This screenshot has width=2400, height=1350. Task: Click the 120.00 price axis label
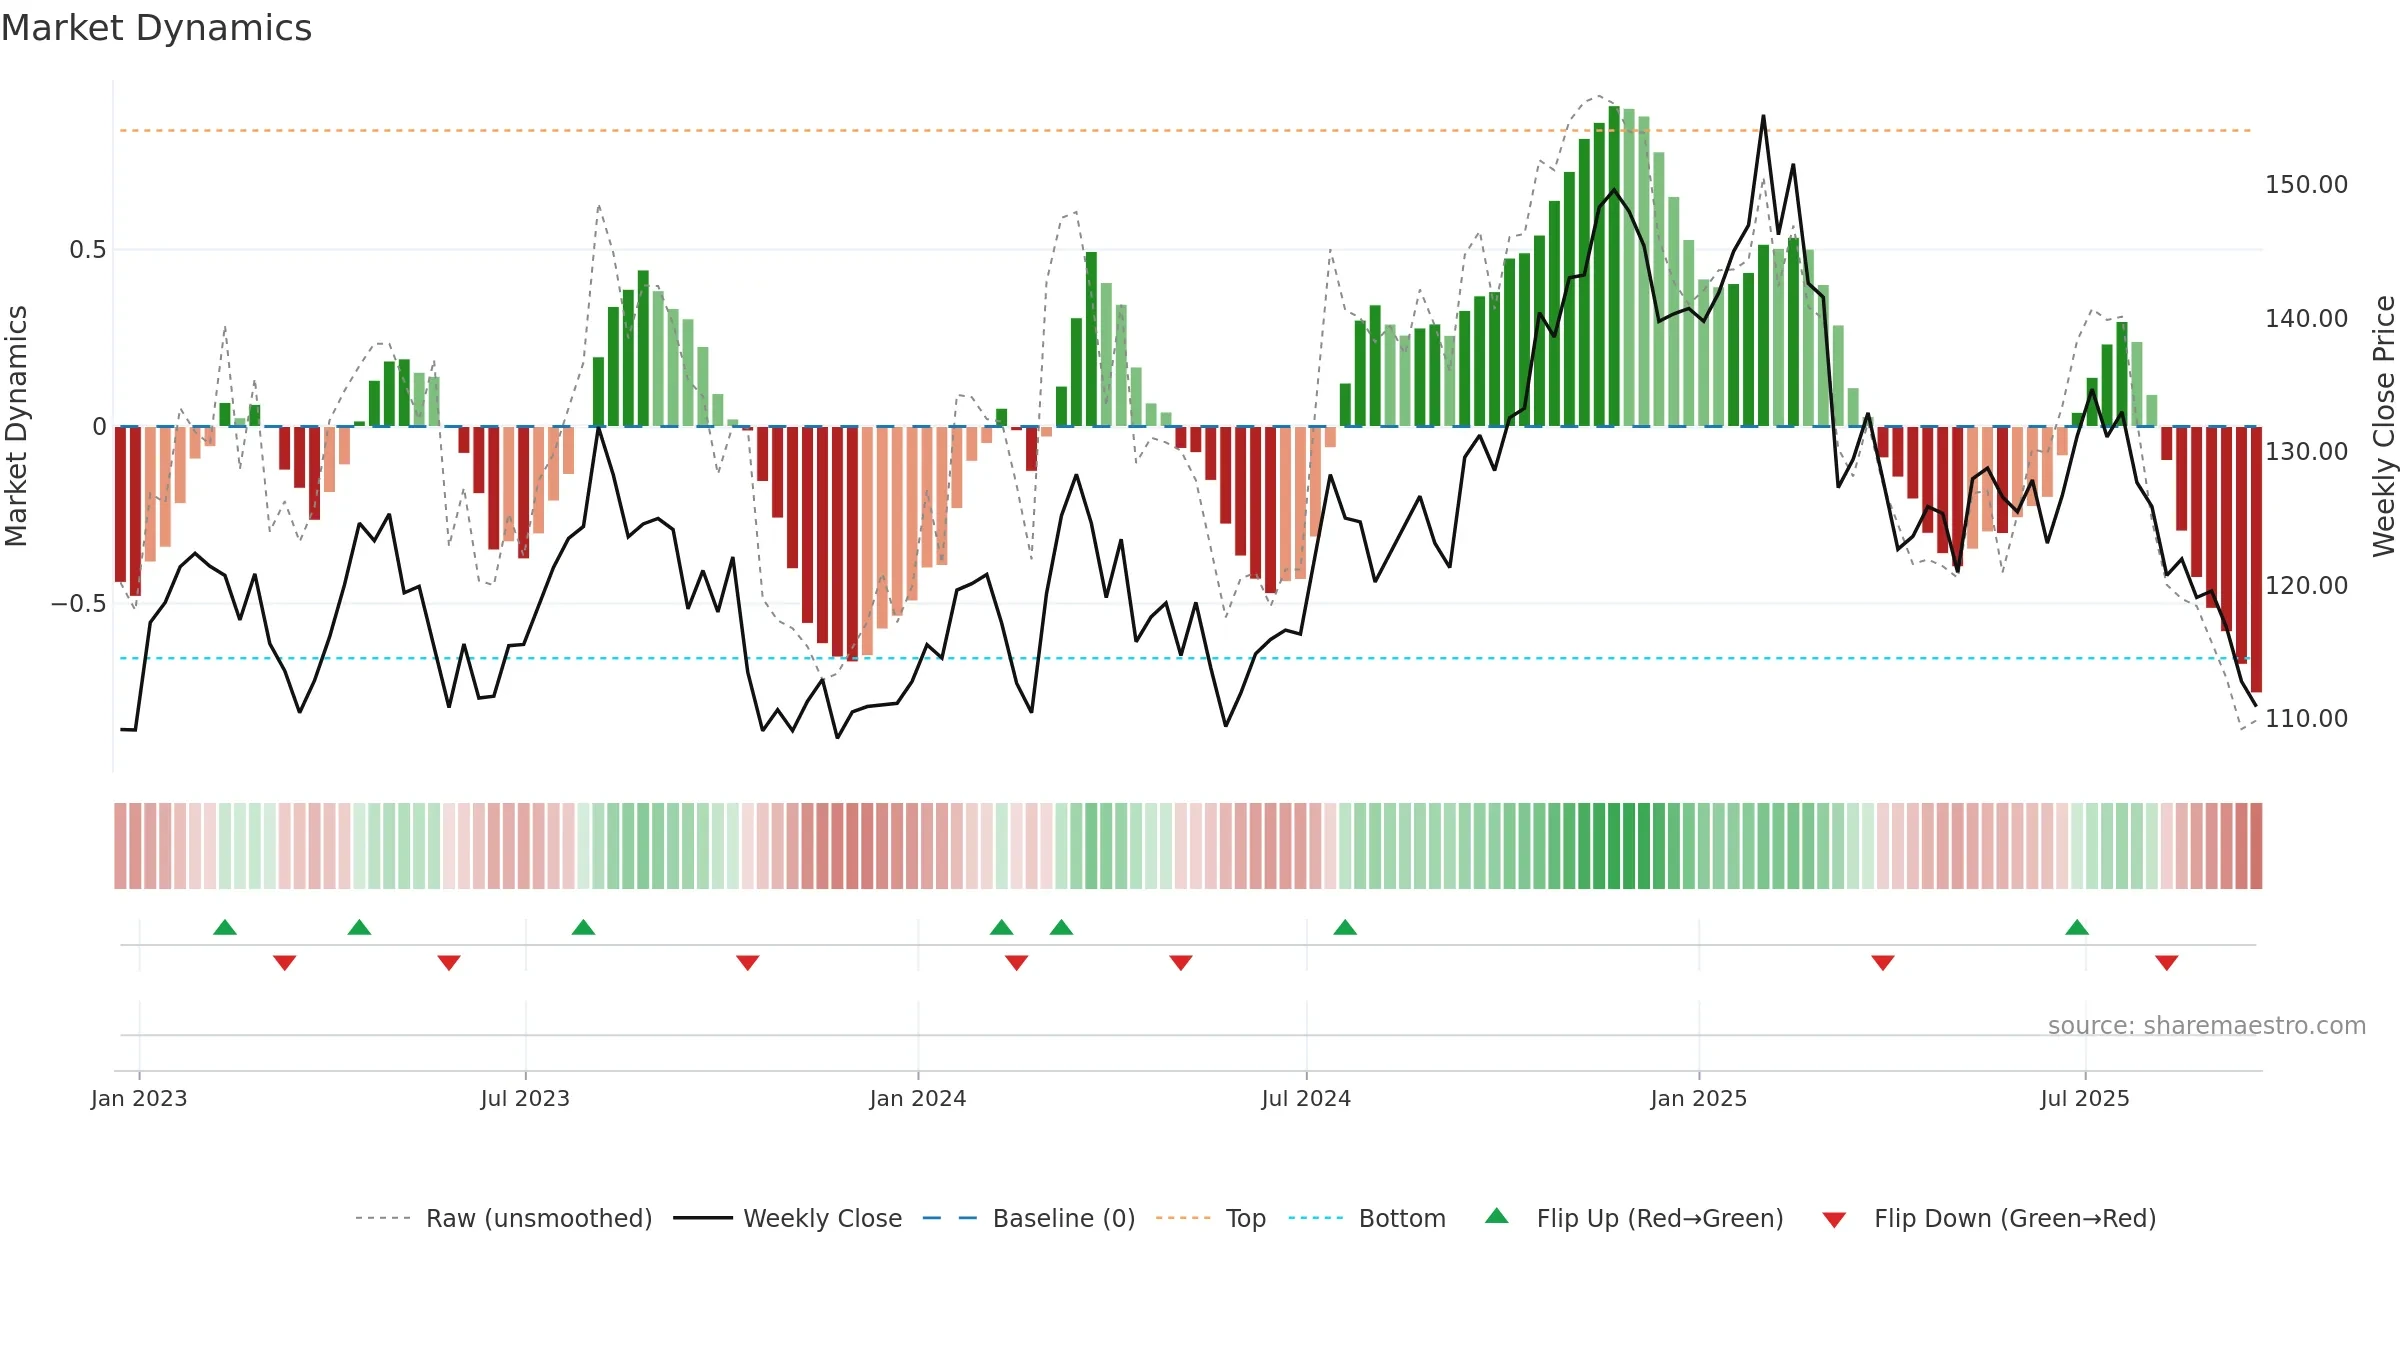tap(2306, 586)
